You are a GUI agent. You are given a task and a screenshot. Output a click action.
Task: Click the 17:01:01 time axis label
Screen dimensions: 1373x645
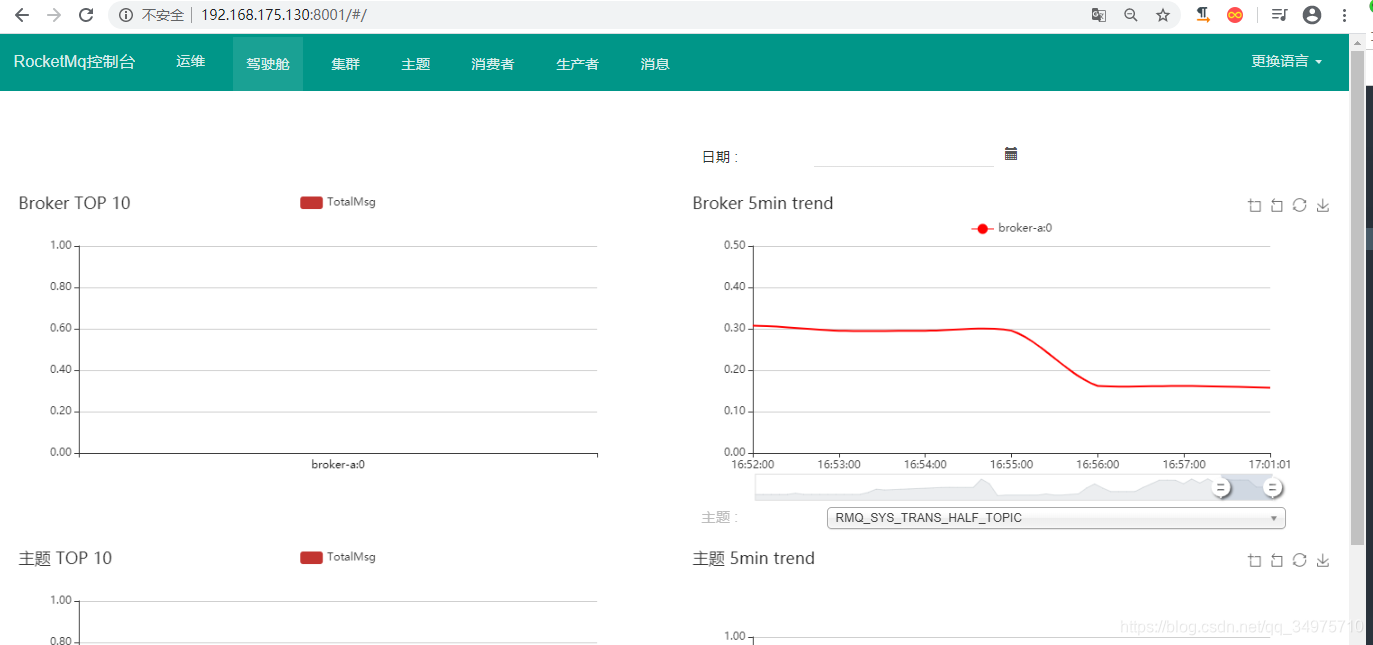[x=1270, y=464]
